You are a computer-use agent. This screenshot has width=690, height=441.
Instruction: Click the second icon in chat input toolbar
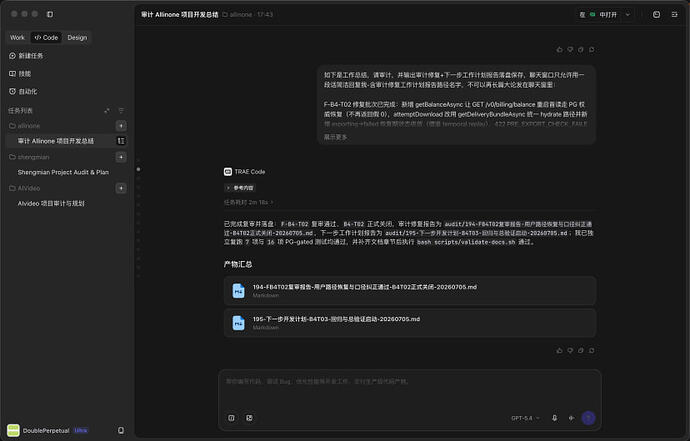[250, 418]
